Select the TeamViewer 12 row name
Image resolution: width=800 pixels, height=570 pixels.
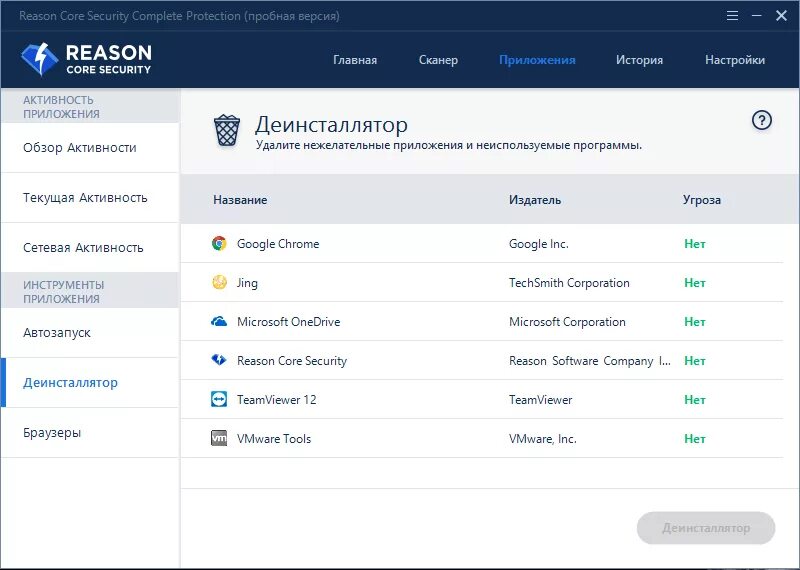pos(277,400)
